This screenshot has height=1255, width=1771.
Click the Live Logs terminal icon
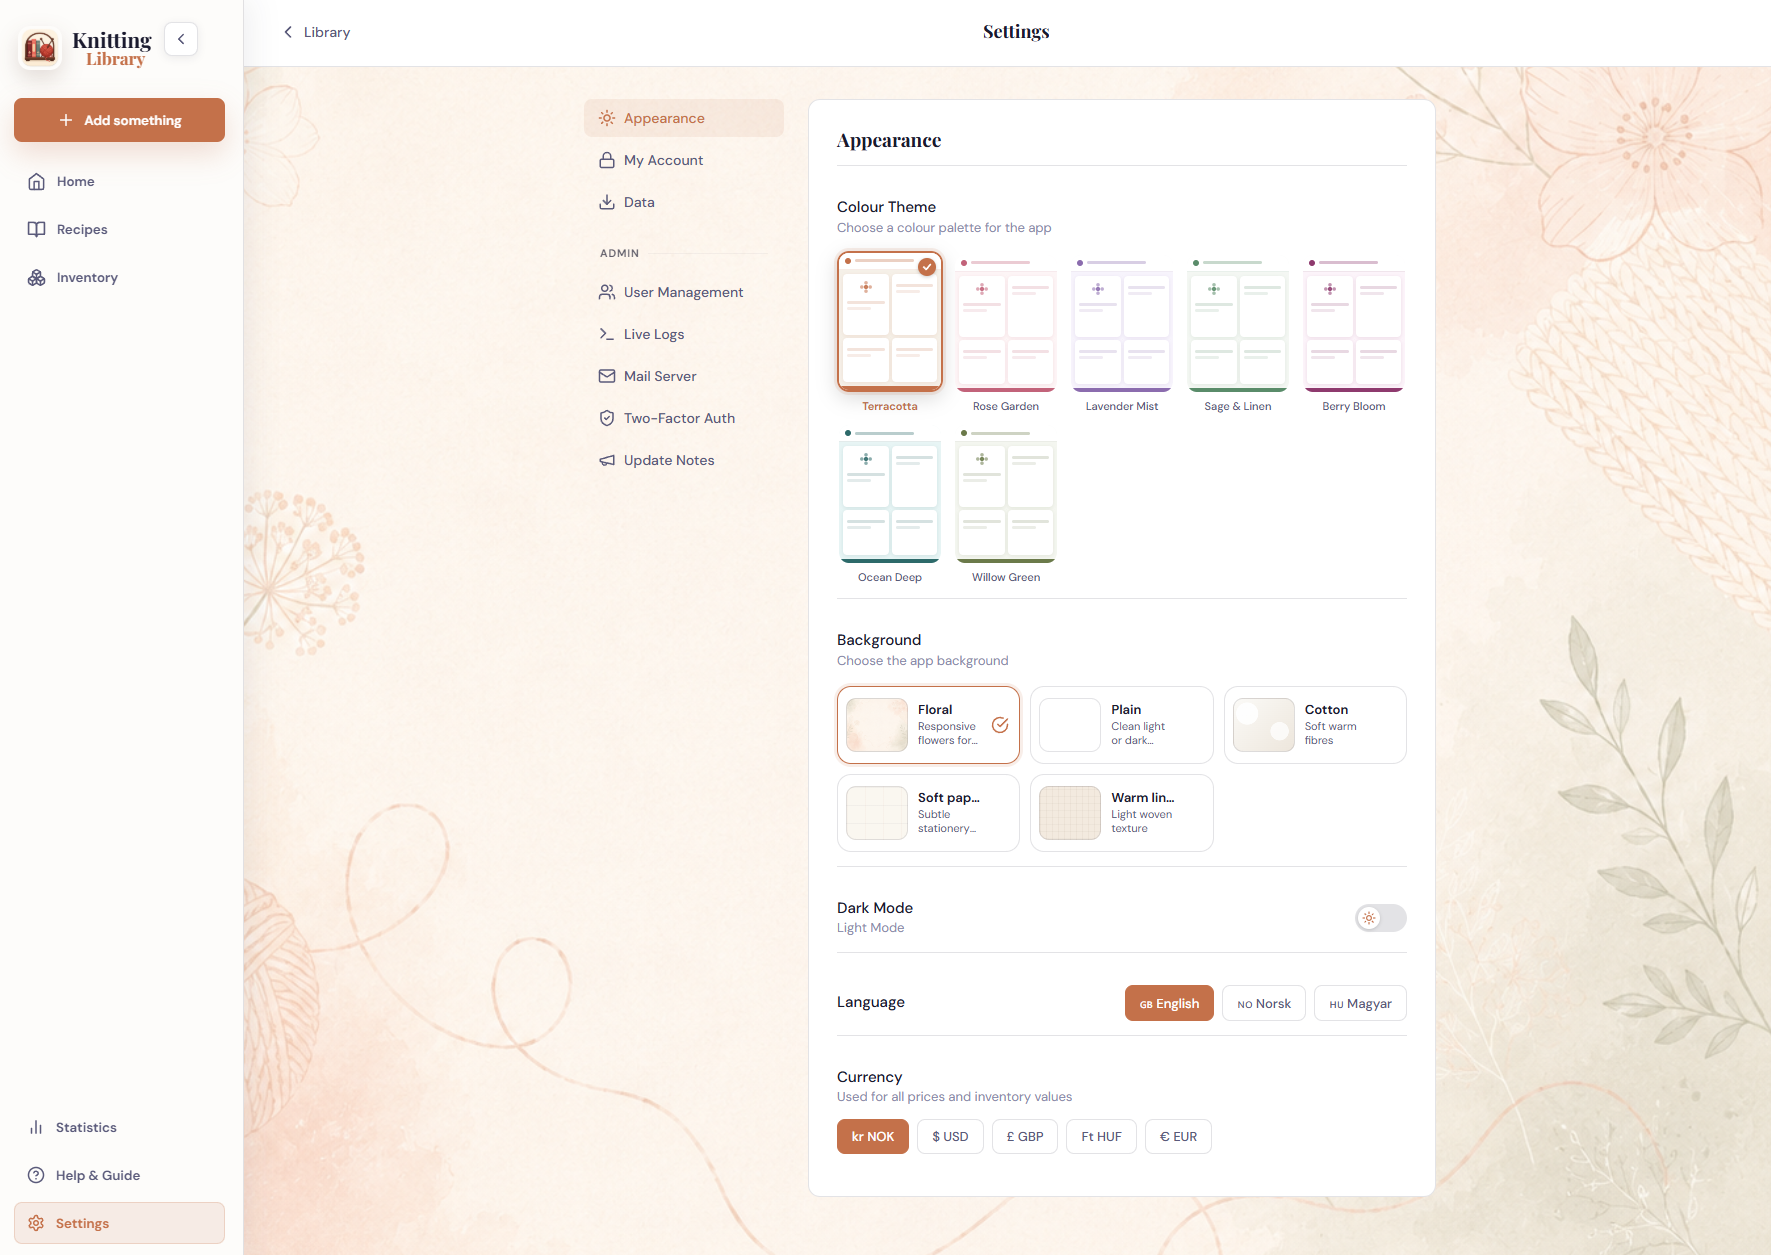pos(607,334)
